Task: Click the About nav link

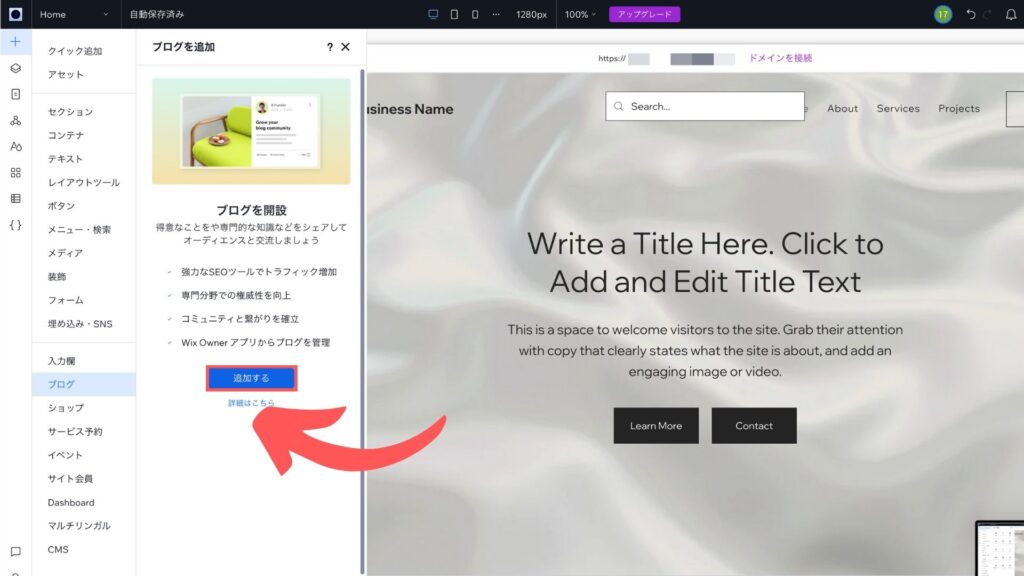Action: click(x=842, y=108)
